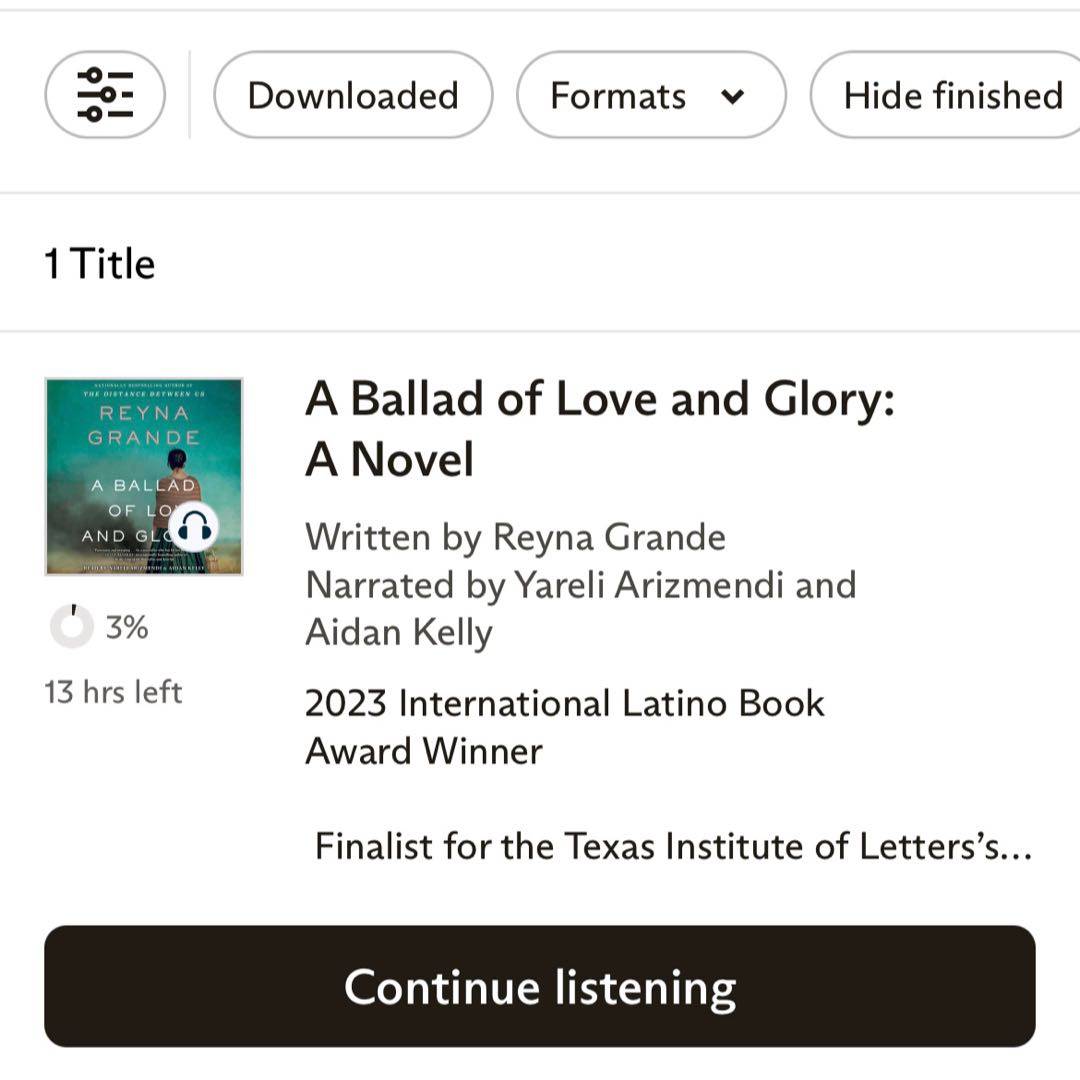The width and height of the screenshot is (1080, 1080).
Task: Open A Ballad of Love and Glory title
Action: coord(598,430)
